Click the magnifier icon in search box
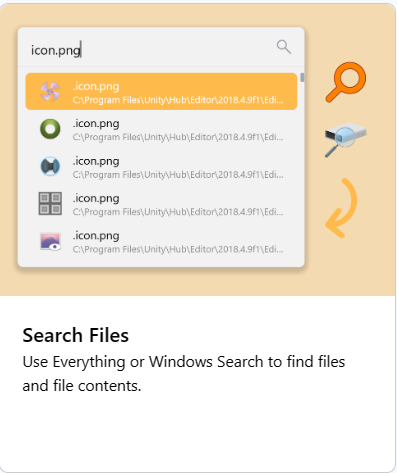397x473 pixels. [284, 47]
